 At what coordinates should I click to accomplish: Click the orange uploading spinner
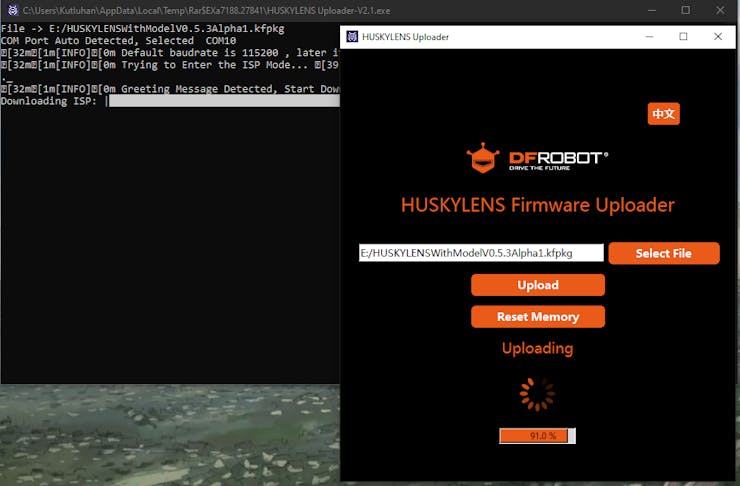(x=538, y=394)
